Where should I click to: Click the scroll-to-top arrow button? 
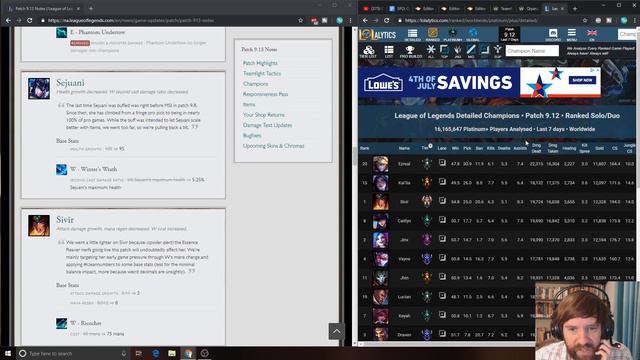(x=336, y=331)
